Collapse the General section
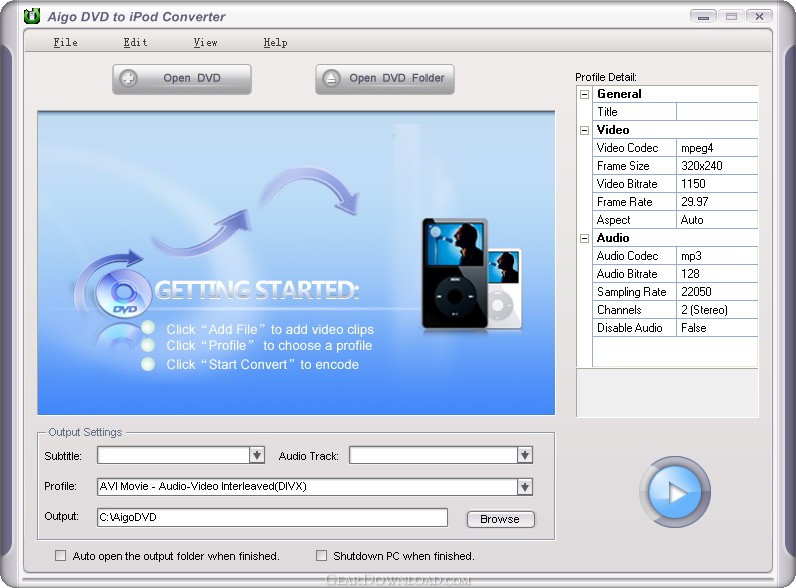796x588 pixels. pyautogui.click(x=584, y=94)
